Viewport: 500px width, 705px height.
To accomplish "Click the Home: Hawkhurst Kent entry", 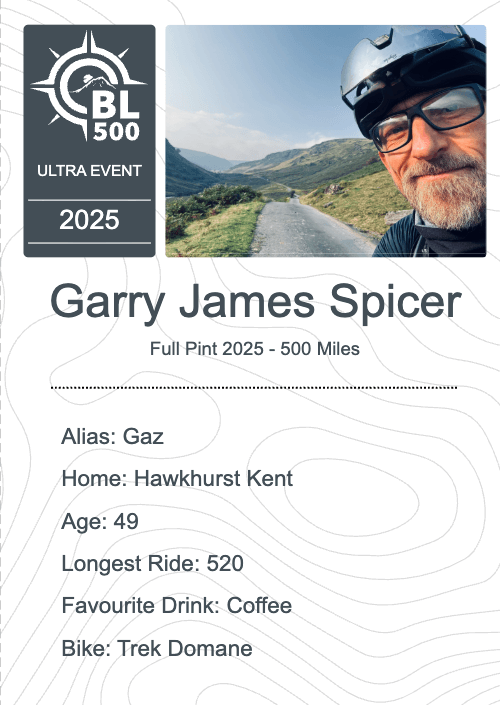I will pos(177,478).
